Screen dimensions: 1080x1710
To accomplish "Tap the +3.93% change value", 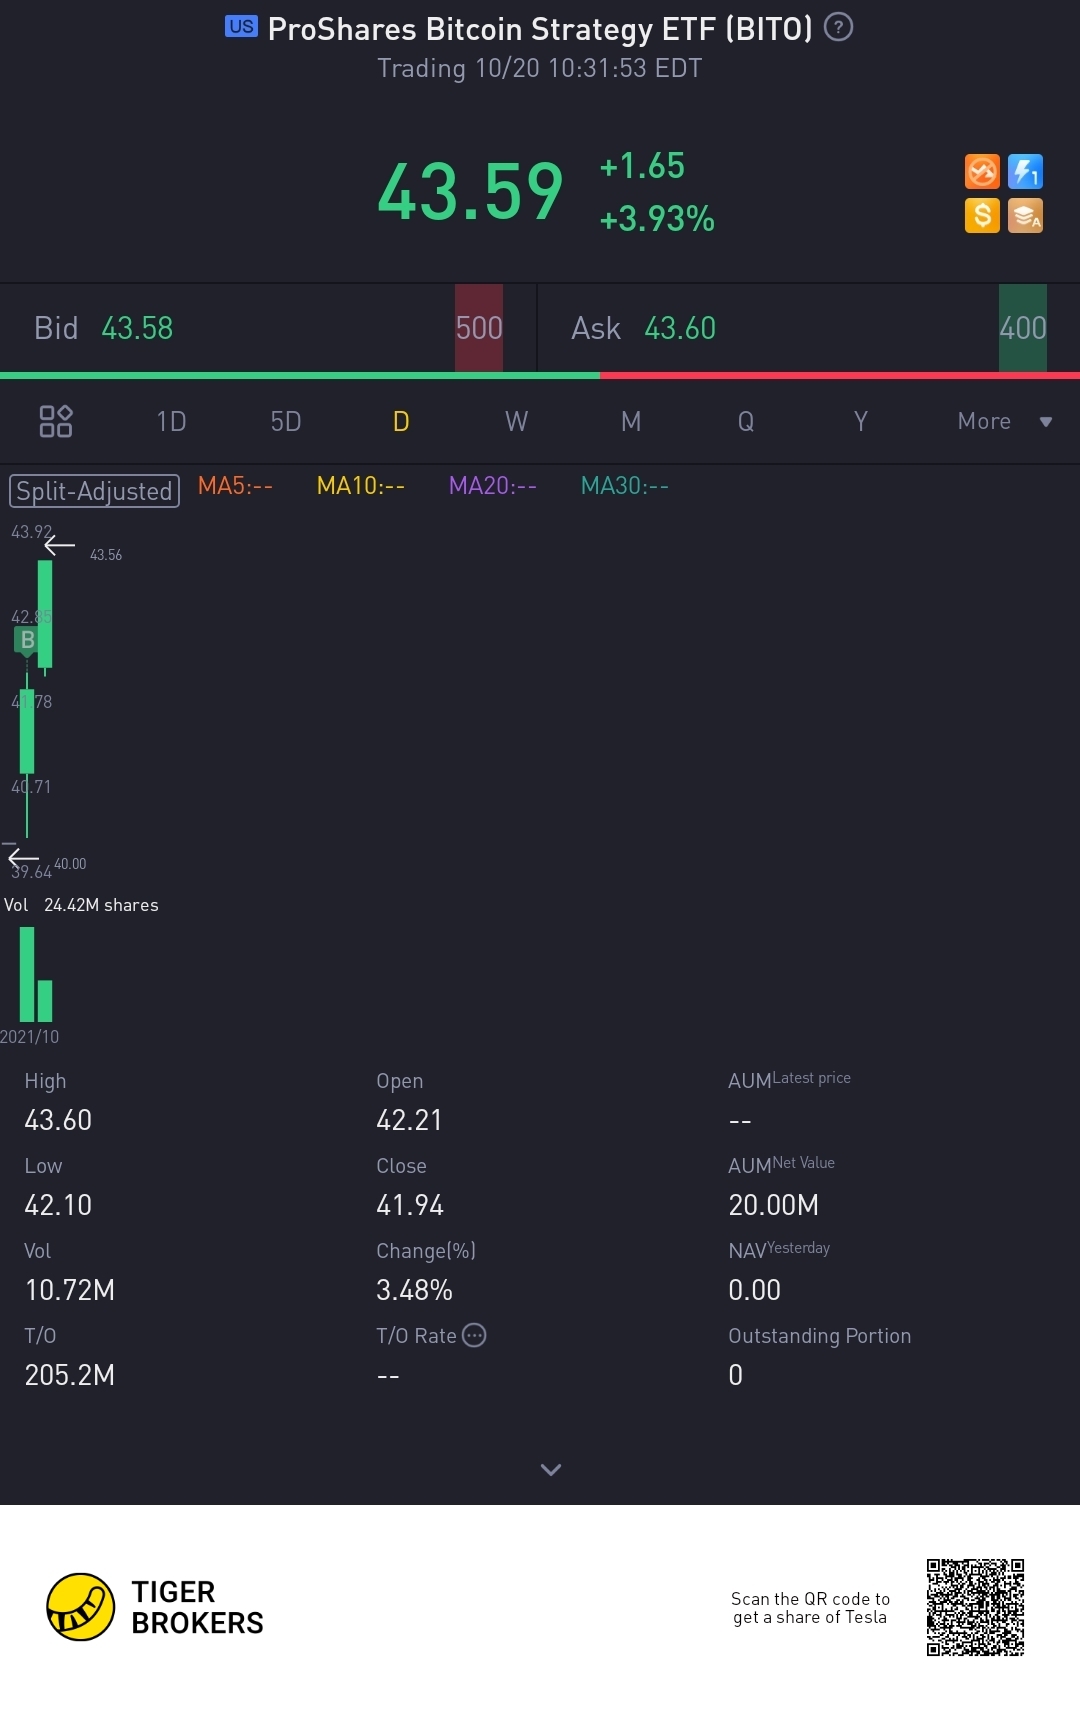I will (657, 218).
